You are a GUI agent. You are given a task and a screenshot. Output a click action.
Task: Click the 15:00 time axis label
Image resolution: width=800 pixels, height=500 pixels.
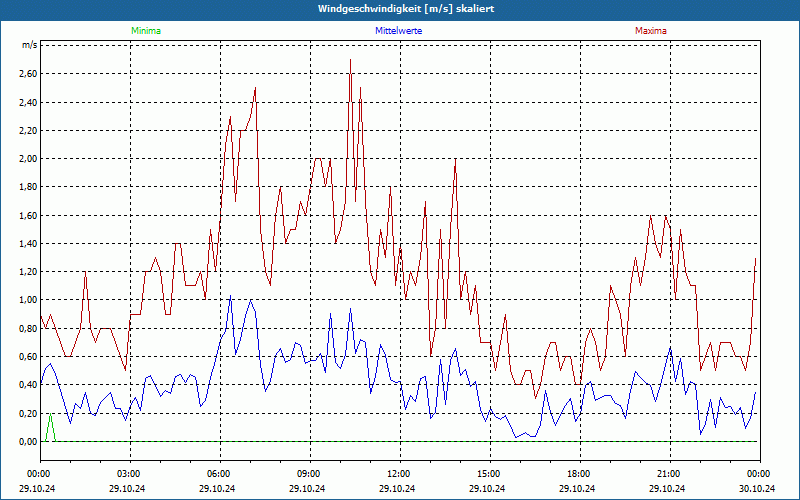(490, 474)
